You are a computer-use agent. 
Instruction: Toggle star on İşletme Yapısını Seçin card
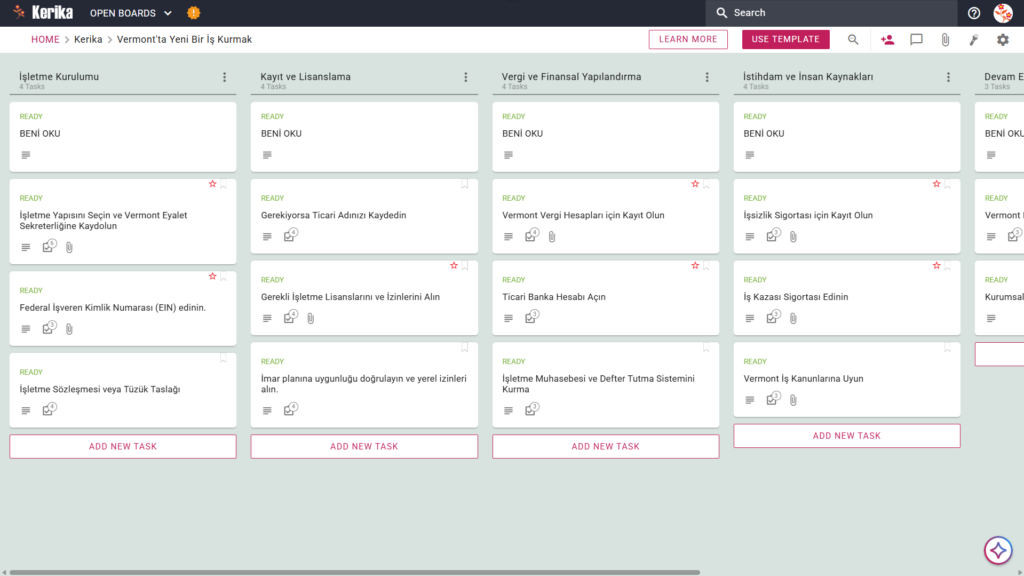click(x=212, y=184)
